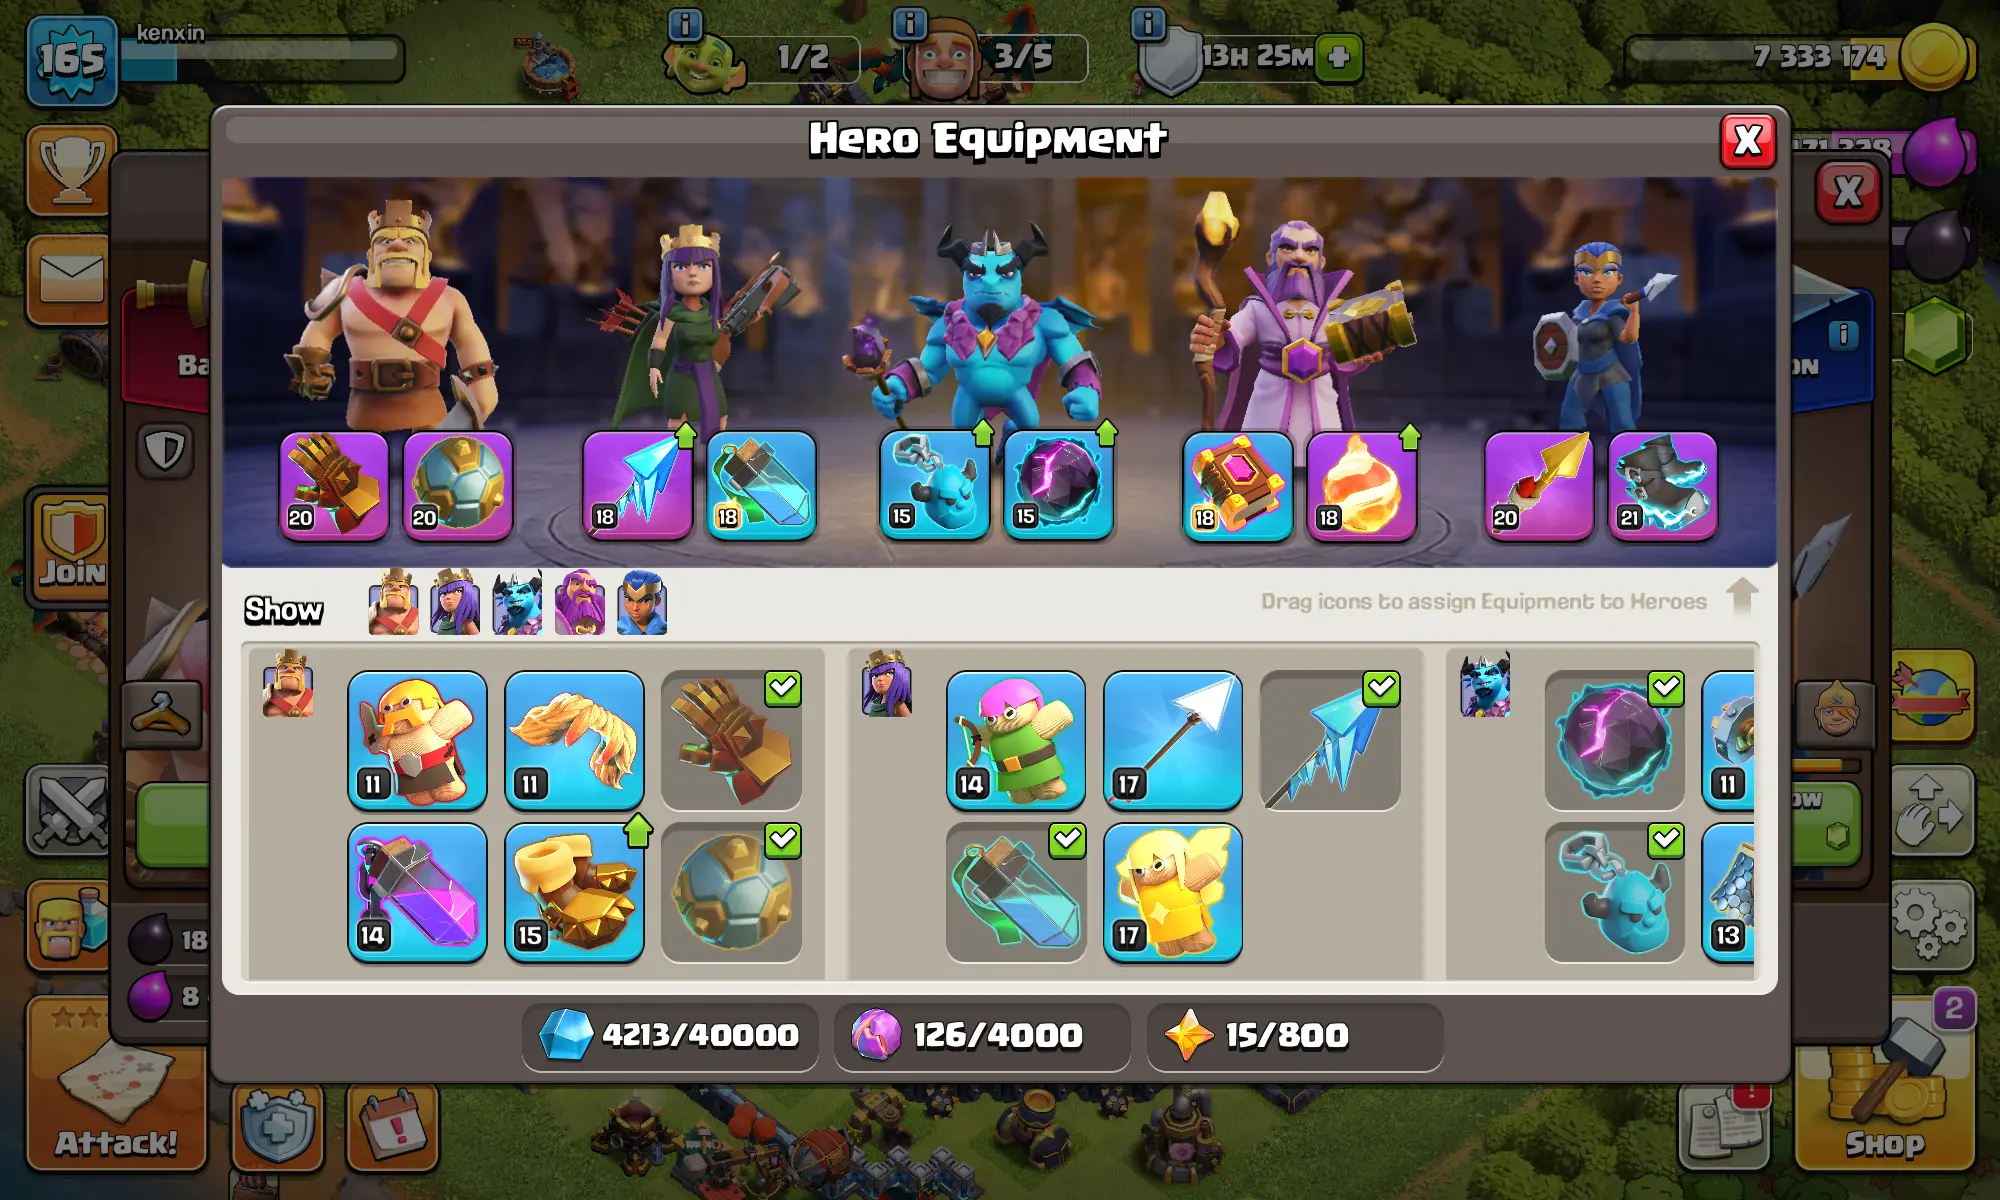Toggle Archer Queen filter in Show row

(455, 603)
